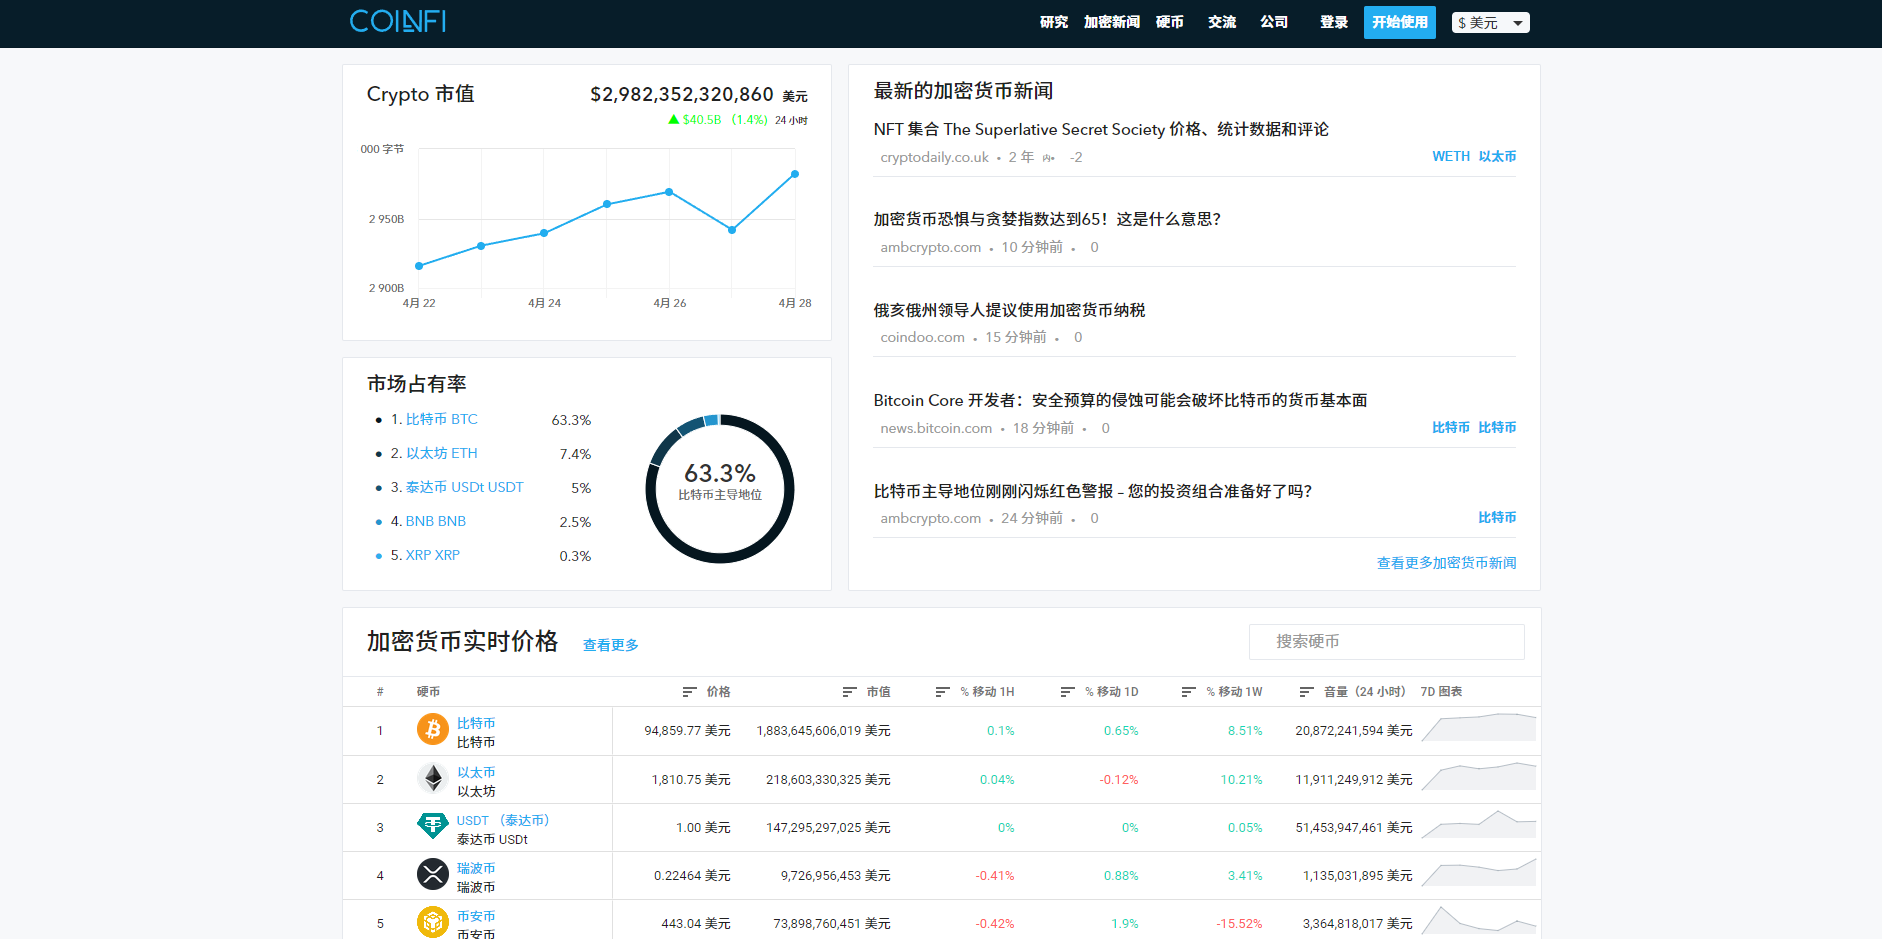The height and width of the screenshot is (939, 1882).
Task: Click the Tether USDT coin icon
Action: (x=432, y=827)
